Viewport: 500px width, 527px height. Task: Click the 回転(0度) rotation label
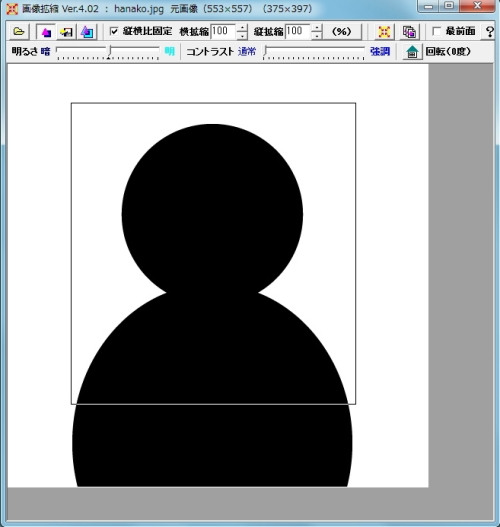[448, 52]
